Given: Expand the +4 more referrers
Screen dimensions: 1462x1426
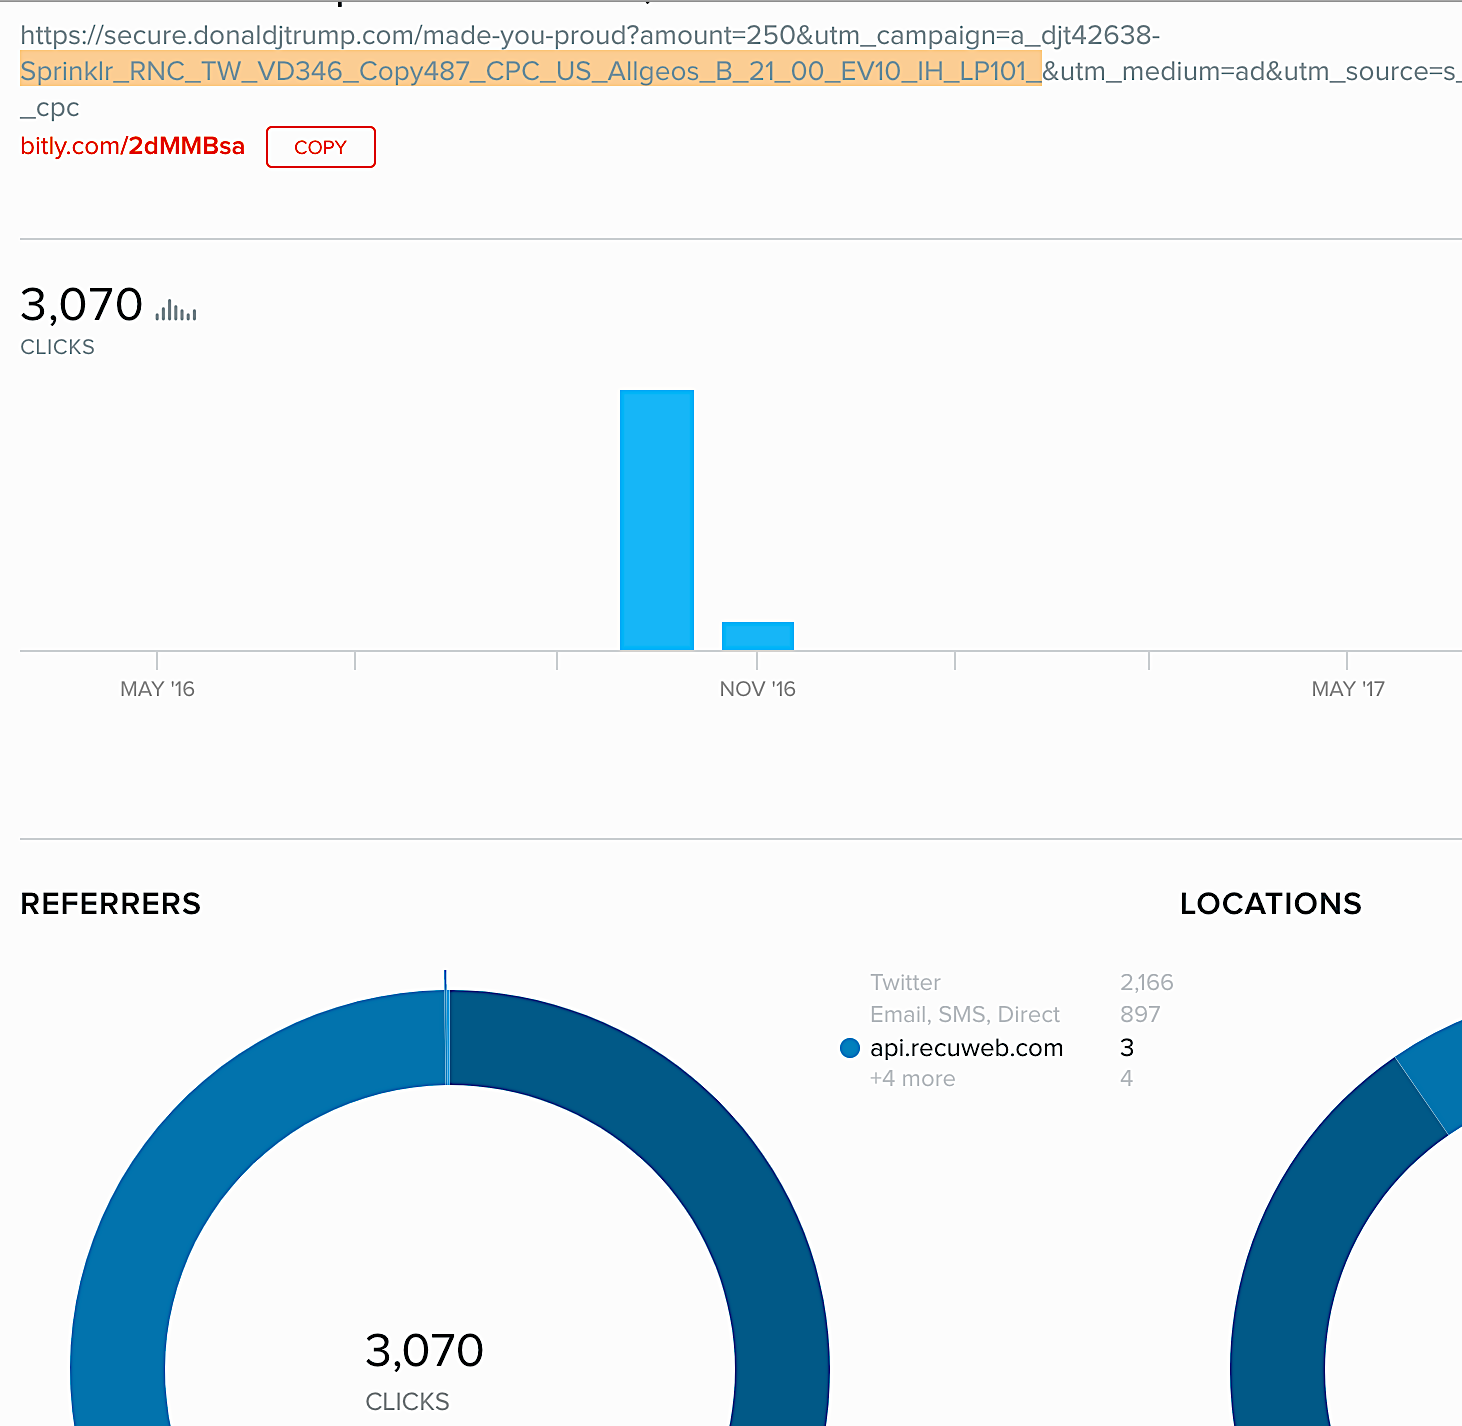Looking at the screenshot, I should (912, 1079).
